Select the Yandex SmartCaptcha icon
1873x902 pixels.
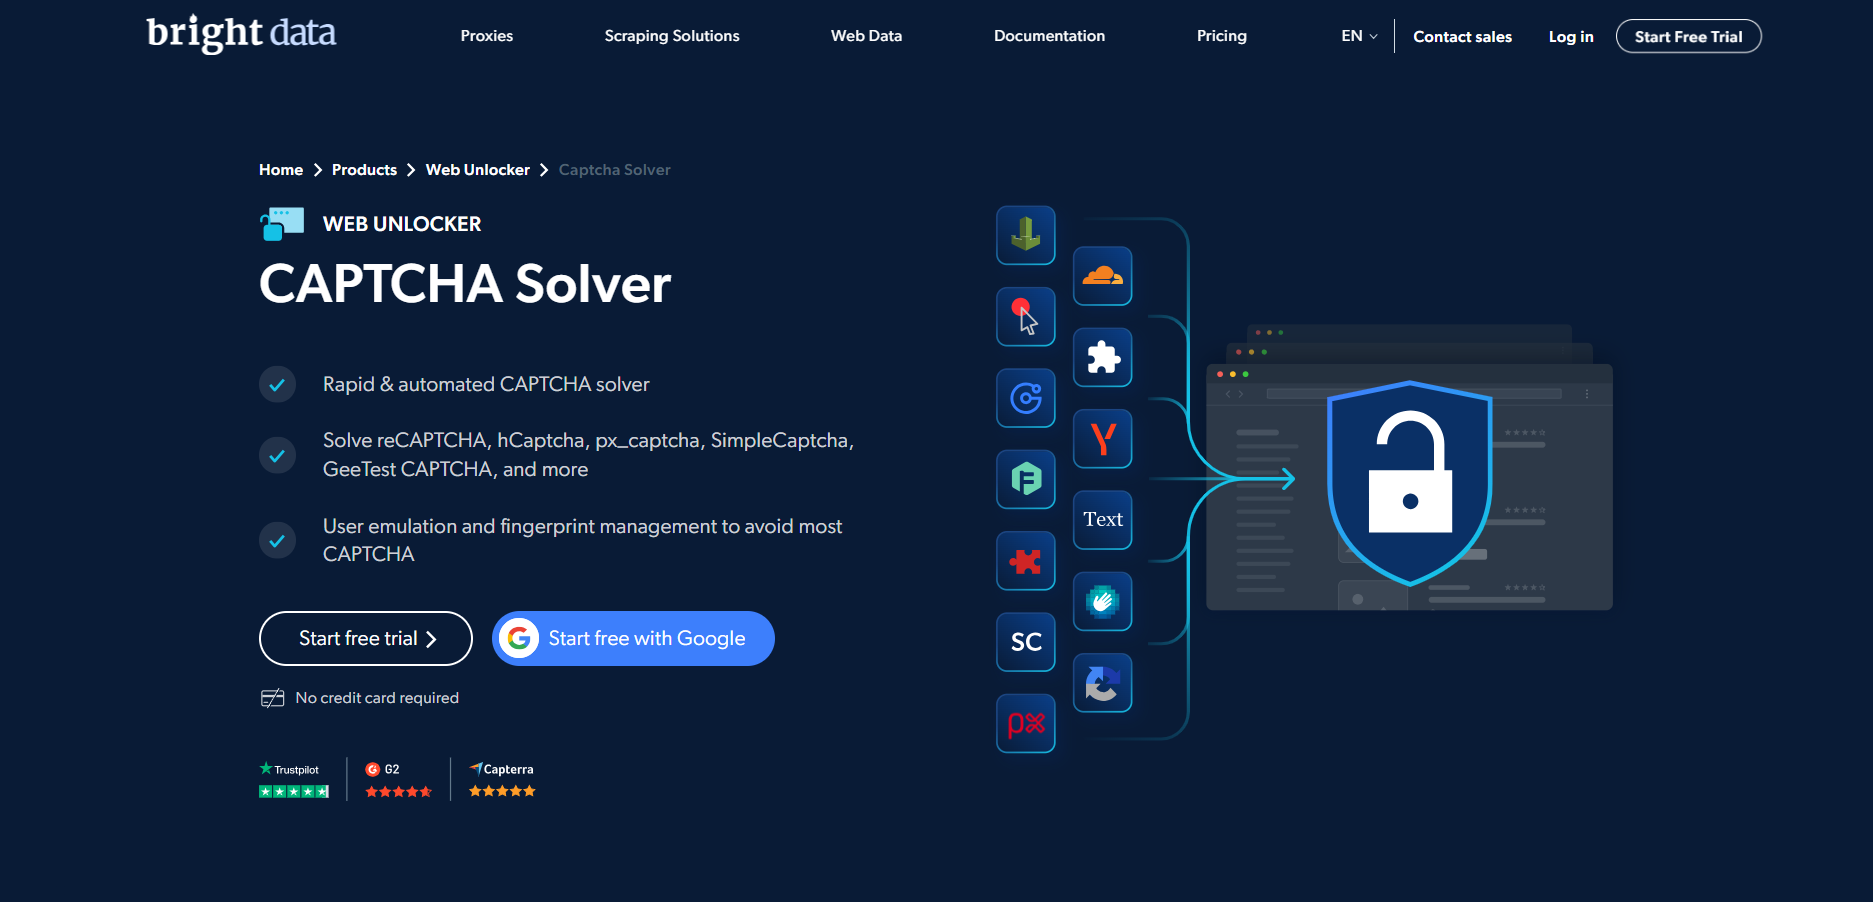(x=1102, y=438)
